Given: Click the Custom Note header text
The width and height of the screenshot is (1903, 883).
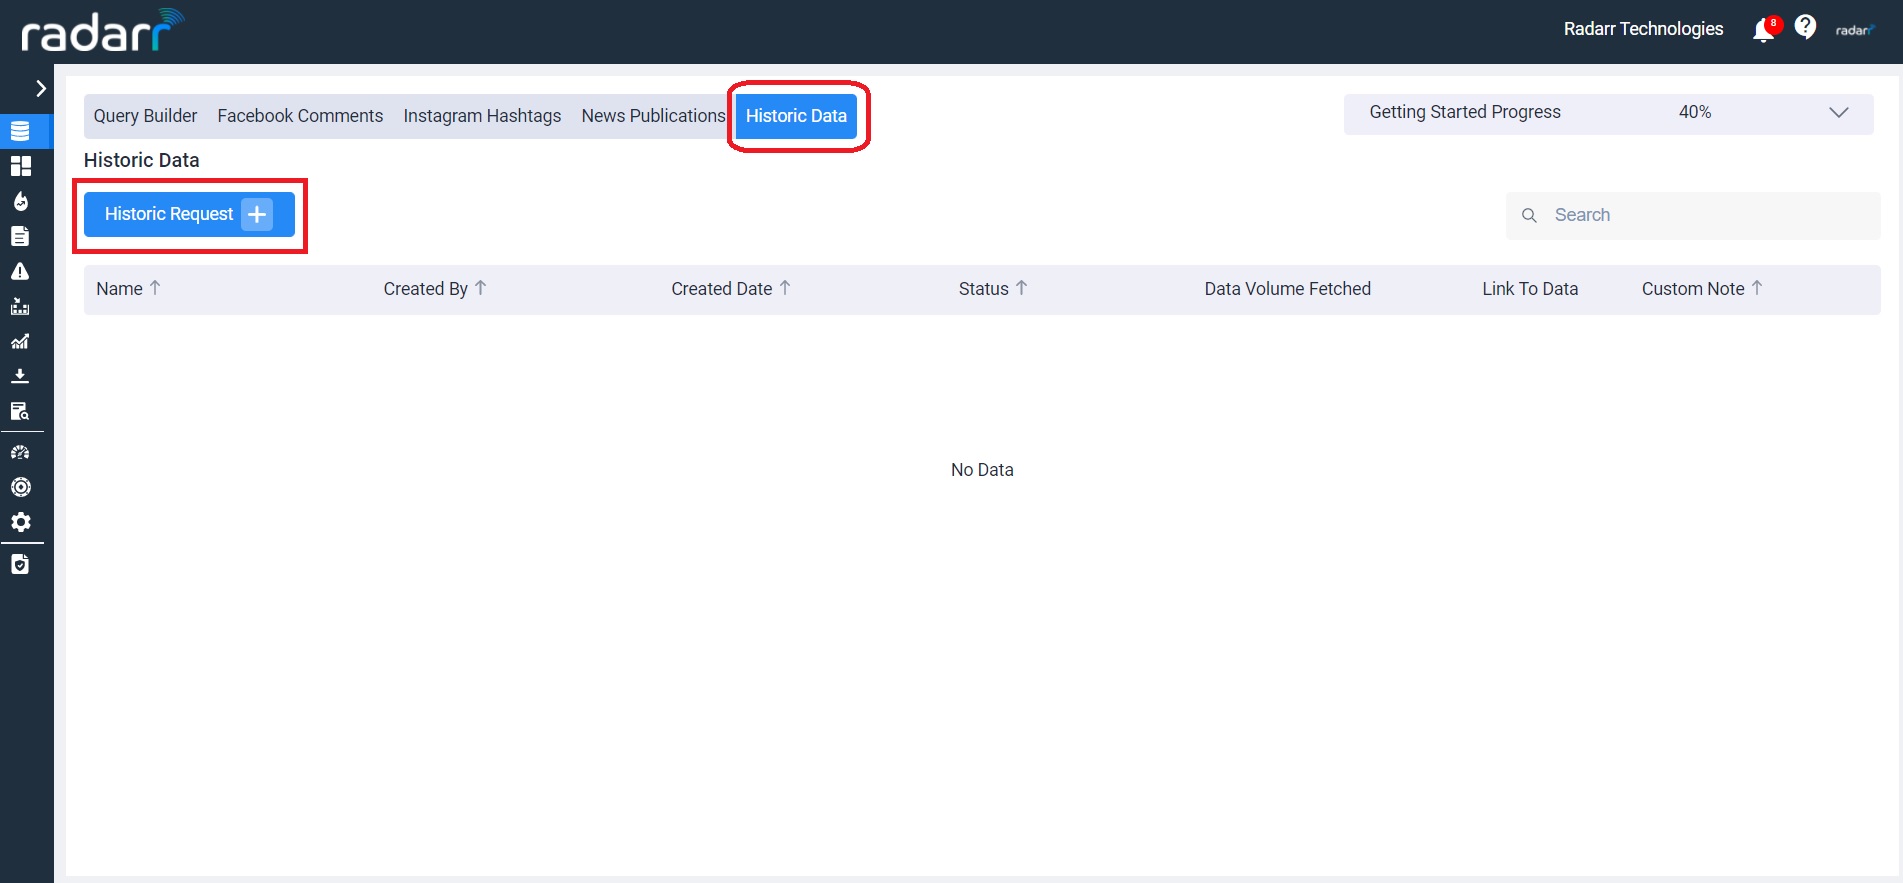Looking at the screenshot, I should pyautogui.click(x=1692, y=289).
